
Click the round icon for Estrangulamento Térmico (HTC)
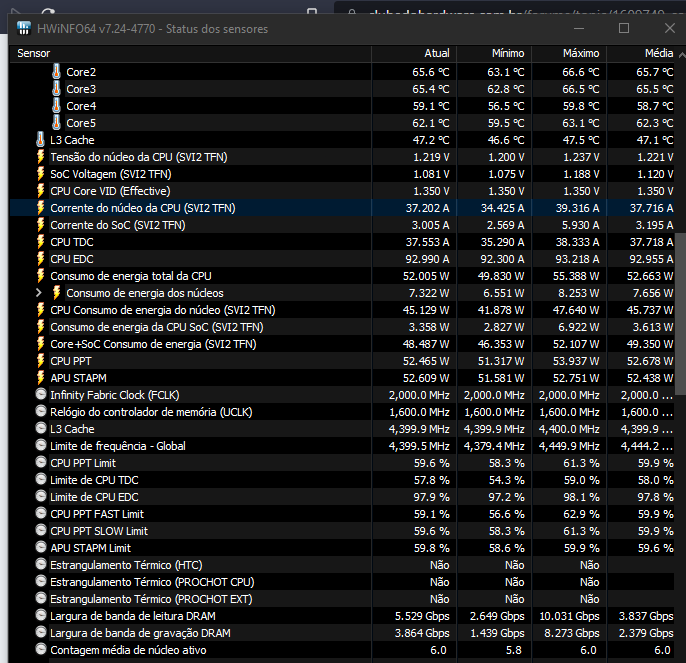[41, 565]
